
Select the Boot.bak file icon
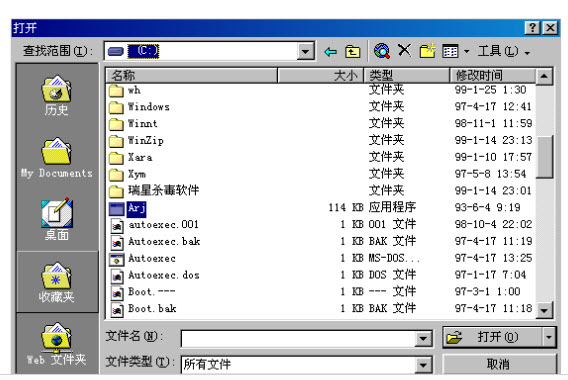click(117, 310)
